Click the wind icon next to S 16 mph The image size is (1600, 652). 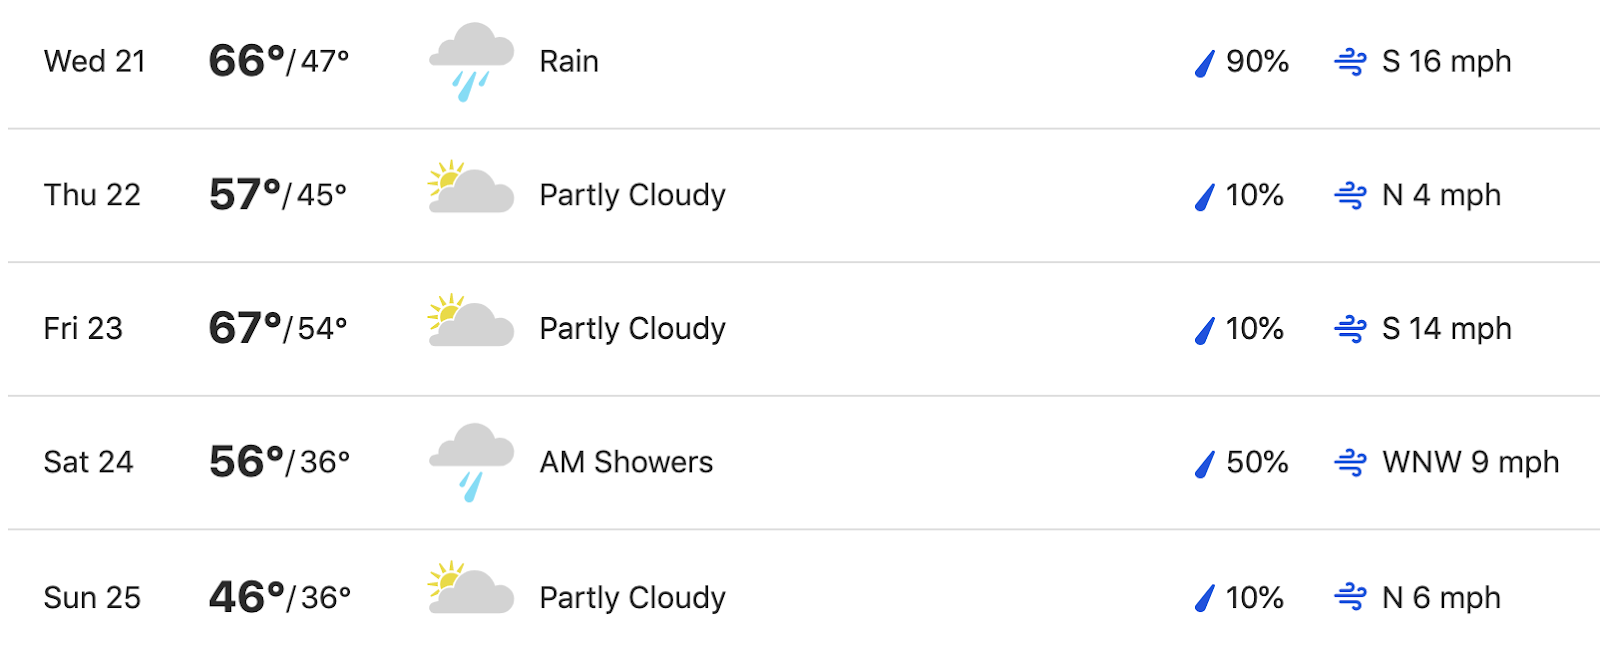[1351, 62]
